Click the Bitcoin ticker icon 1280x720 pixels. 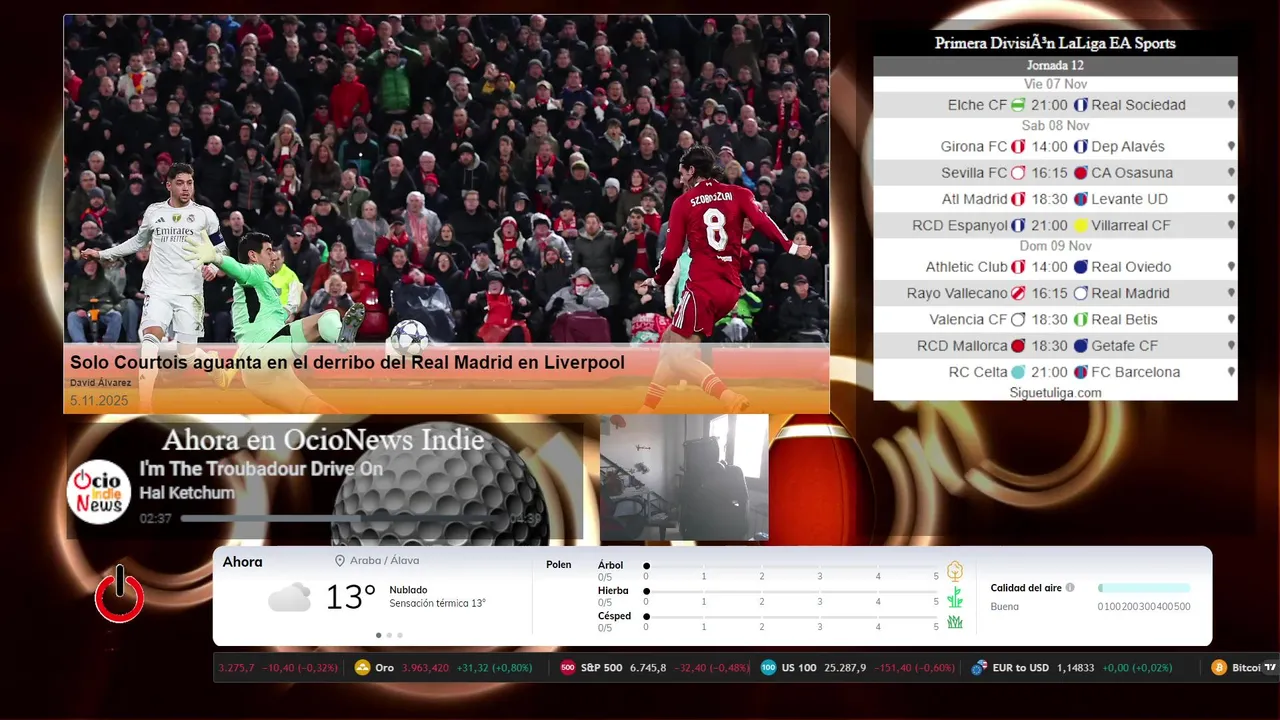tap(1219, 668)
